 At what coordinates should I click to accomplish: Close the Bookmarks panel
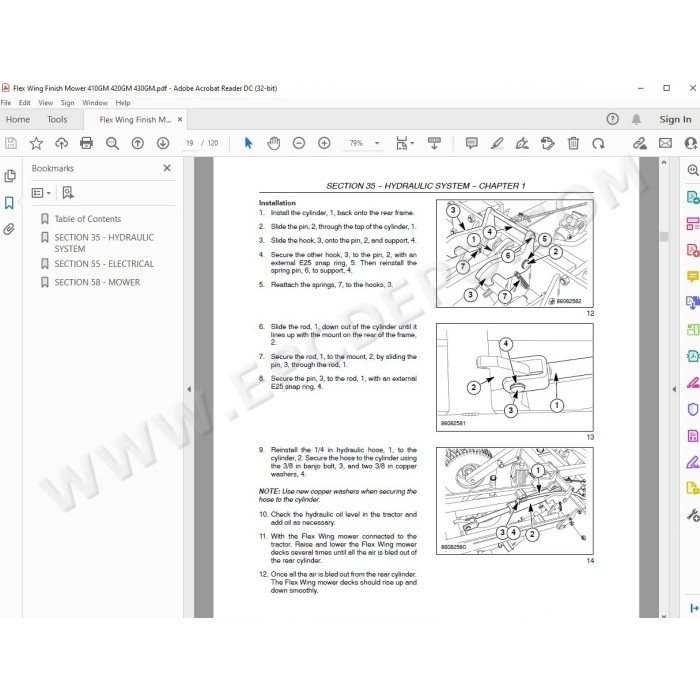(x=167, y=168)
